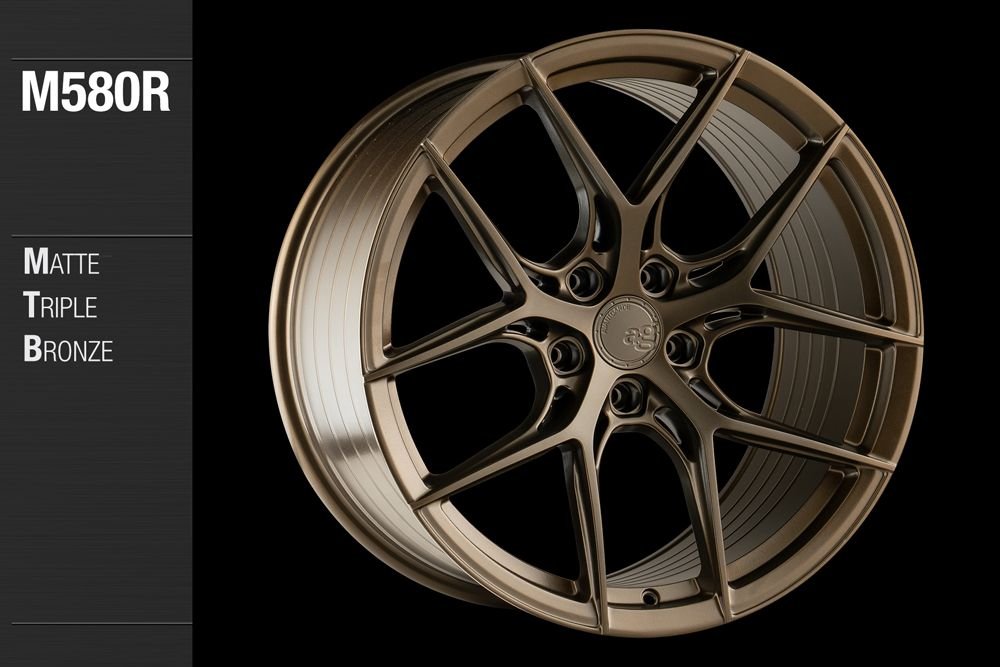Click the divider line below M580R
The width and height of the screenshot is (1000, 667).
click(96, 236)
